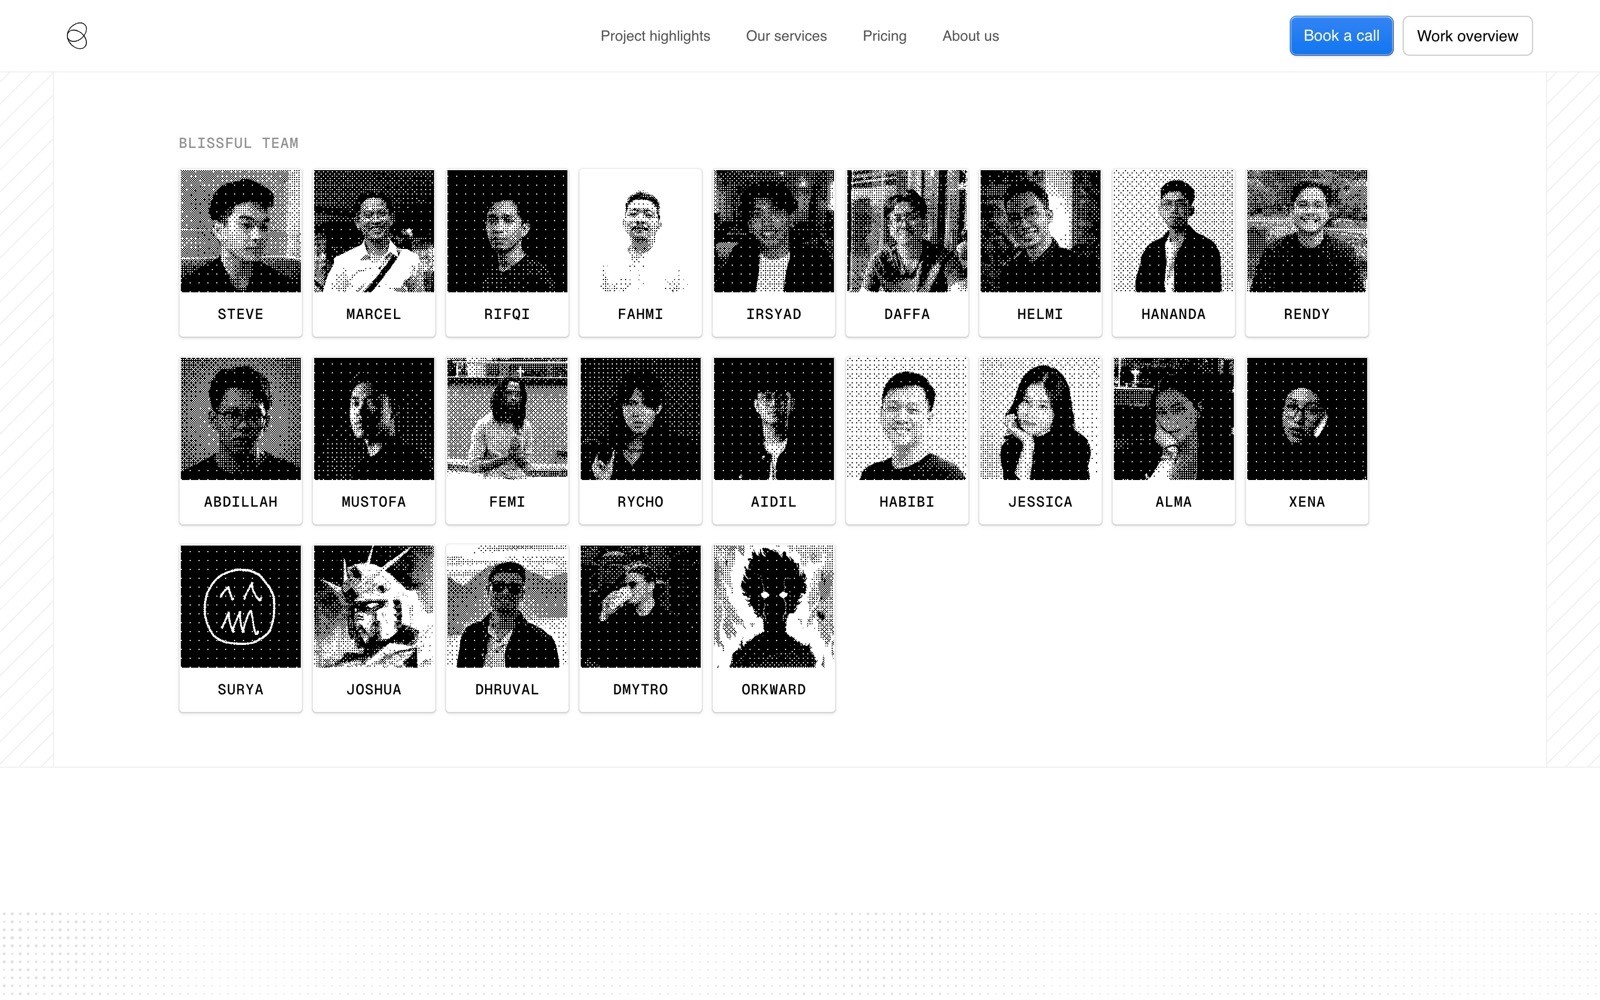Open the Pricing link
The image size is (1600, 1000).
[x=884, y=36]
